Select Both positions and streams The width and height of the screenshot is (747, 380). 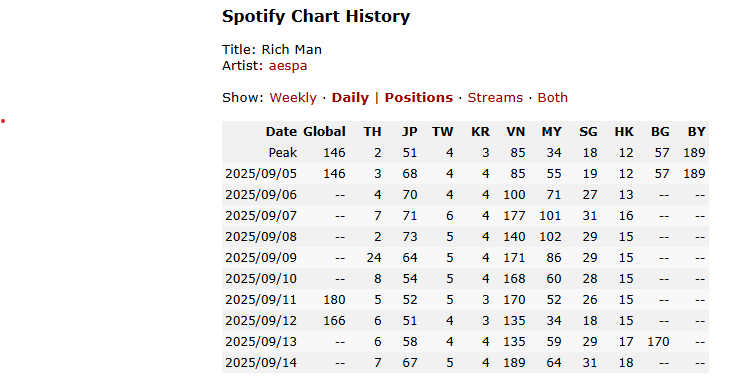(553, 98)
